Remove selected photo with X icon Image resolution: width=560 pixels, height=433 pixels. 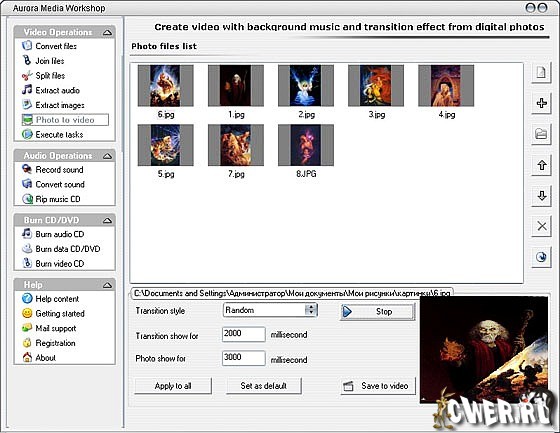coord(541,226)
